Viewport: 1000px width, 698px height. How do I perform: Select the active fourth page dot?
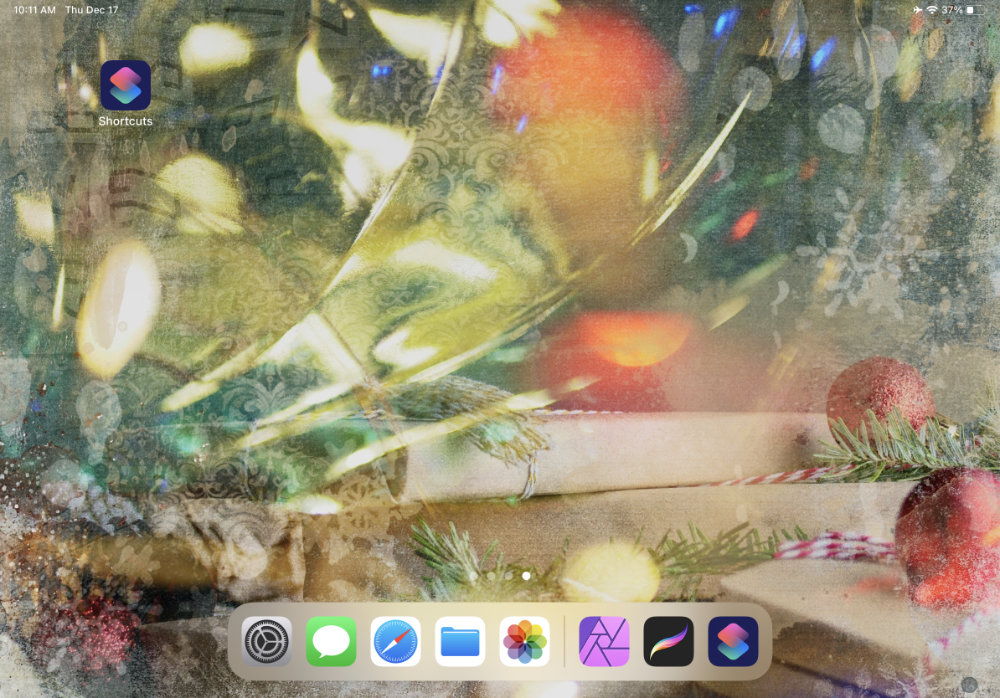coord(526,575)
